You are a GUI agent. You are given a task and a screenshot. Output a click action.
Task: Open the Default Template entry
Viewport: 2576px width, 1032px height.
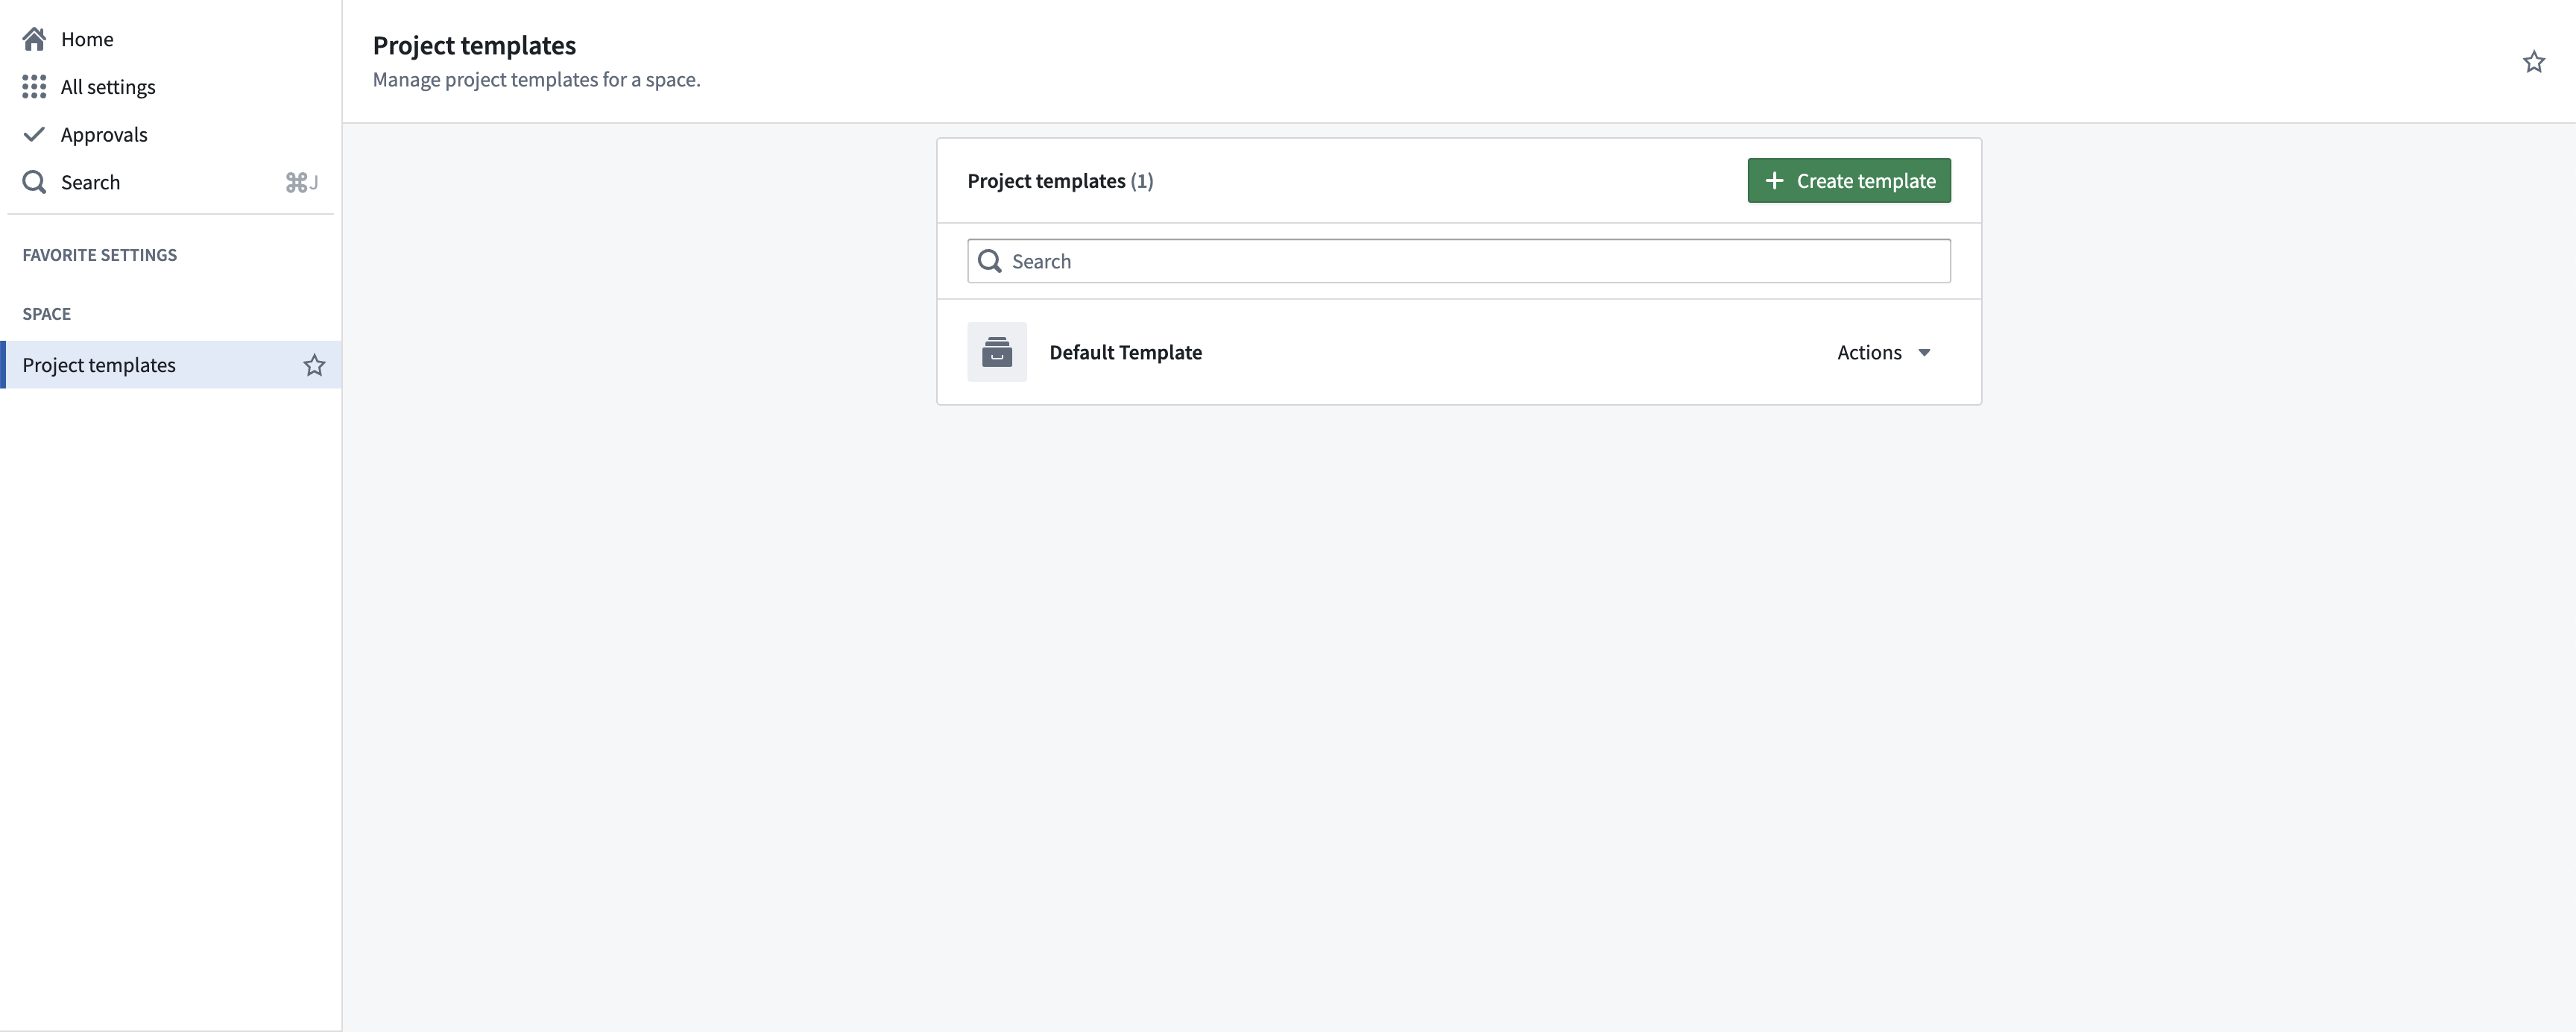[x=1125, y=352]
